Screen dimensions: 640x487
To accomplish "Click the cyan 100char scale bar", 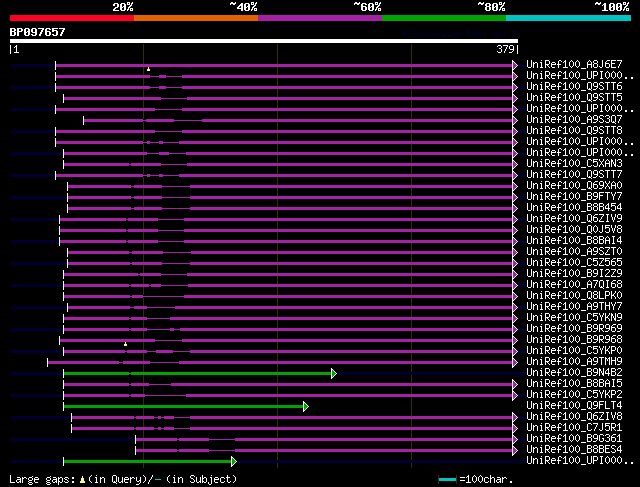I will 447,480.
